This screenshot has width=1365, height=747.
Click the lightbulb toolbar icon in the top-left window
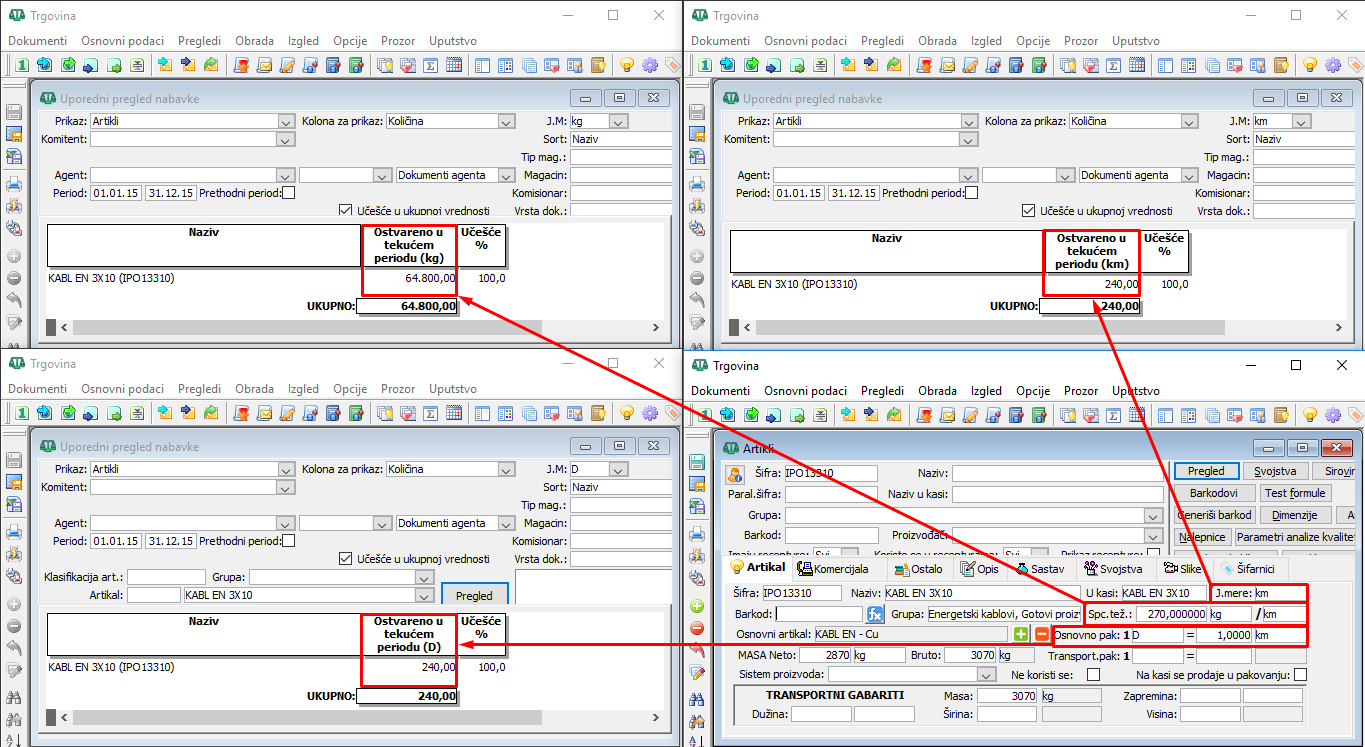(626, 65)
